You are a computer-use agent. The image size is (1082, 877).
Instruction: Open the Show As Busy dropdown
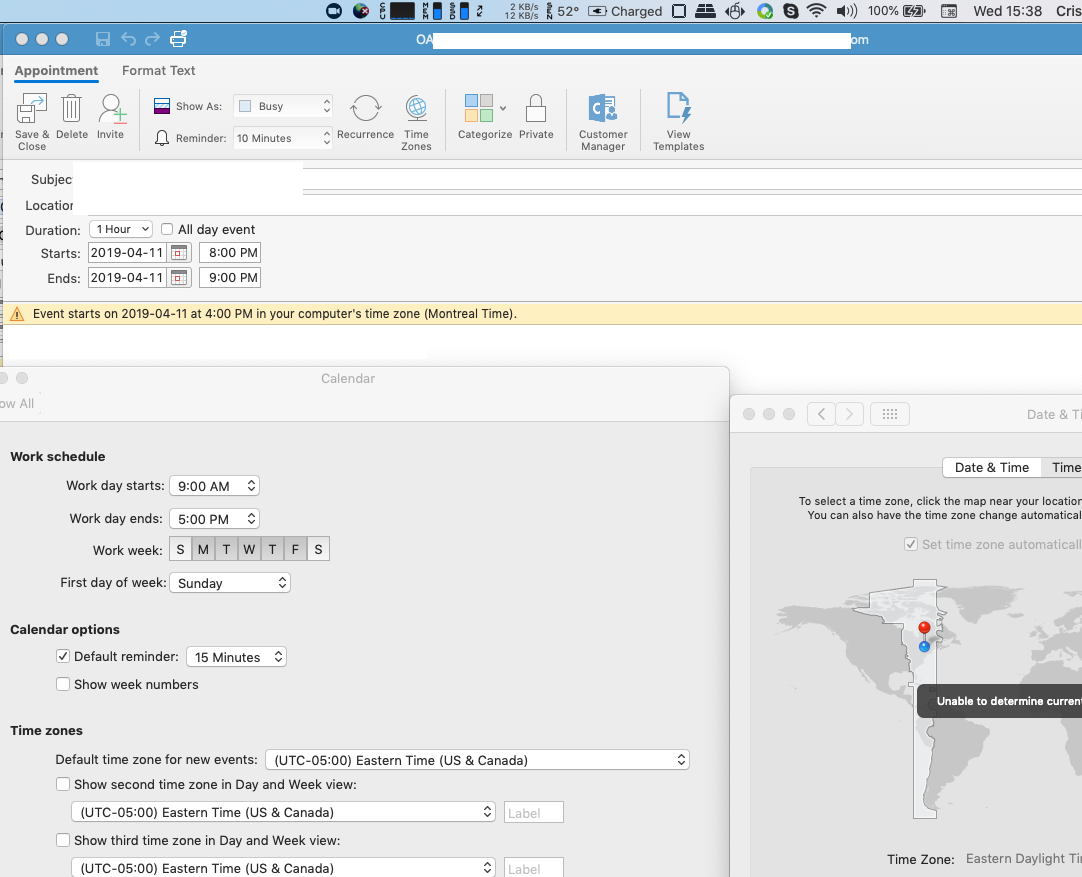(x=283, y=106)
